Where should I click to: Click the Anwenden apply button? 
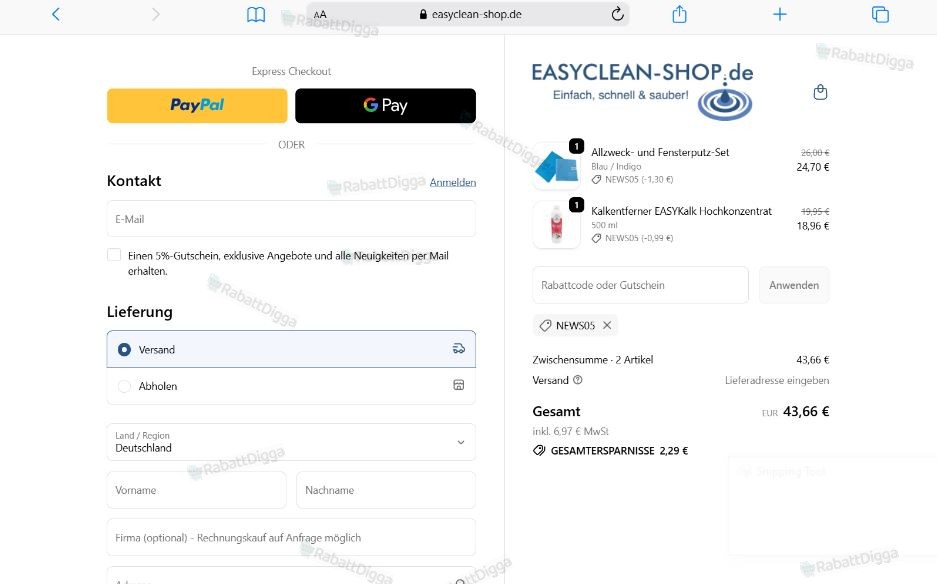coord(794,285)
